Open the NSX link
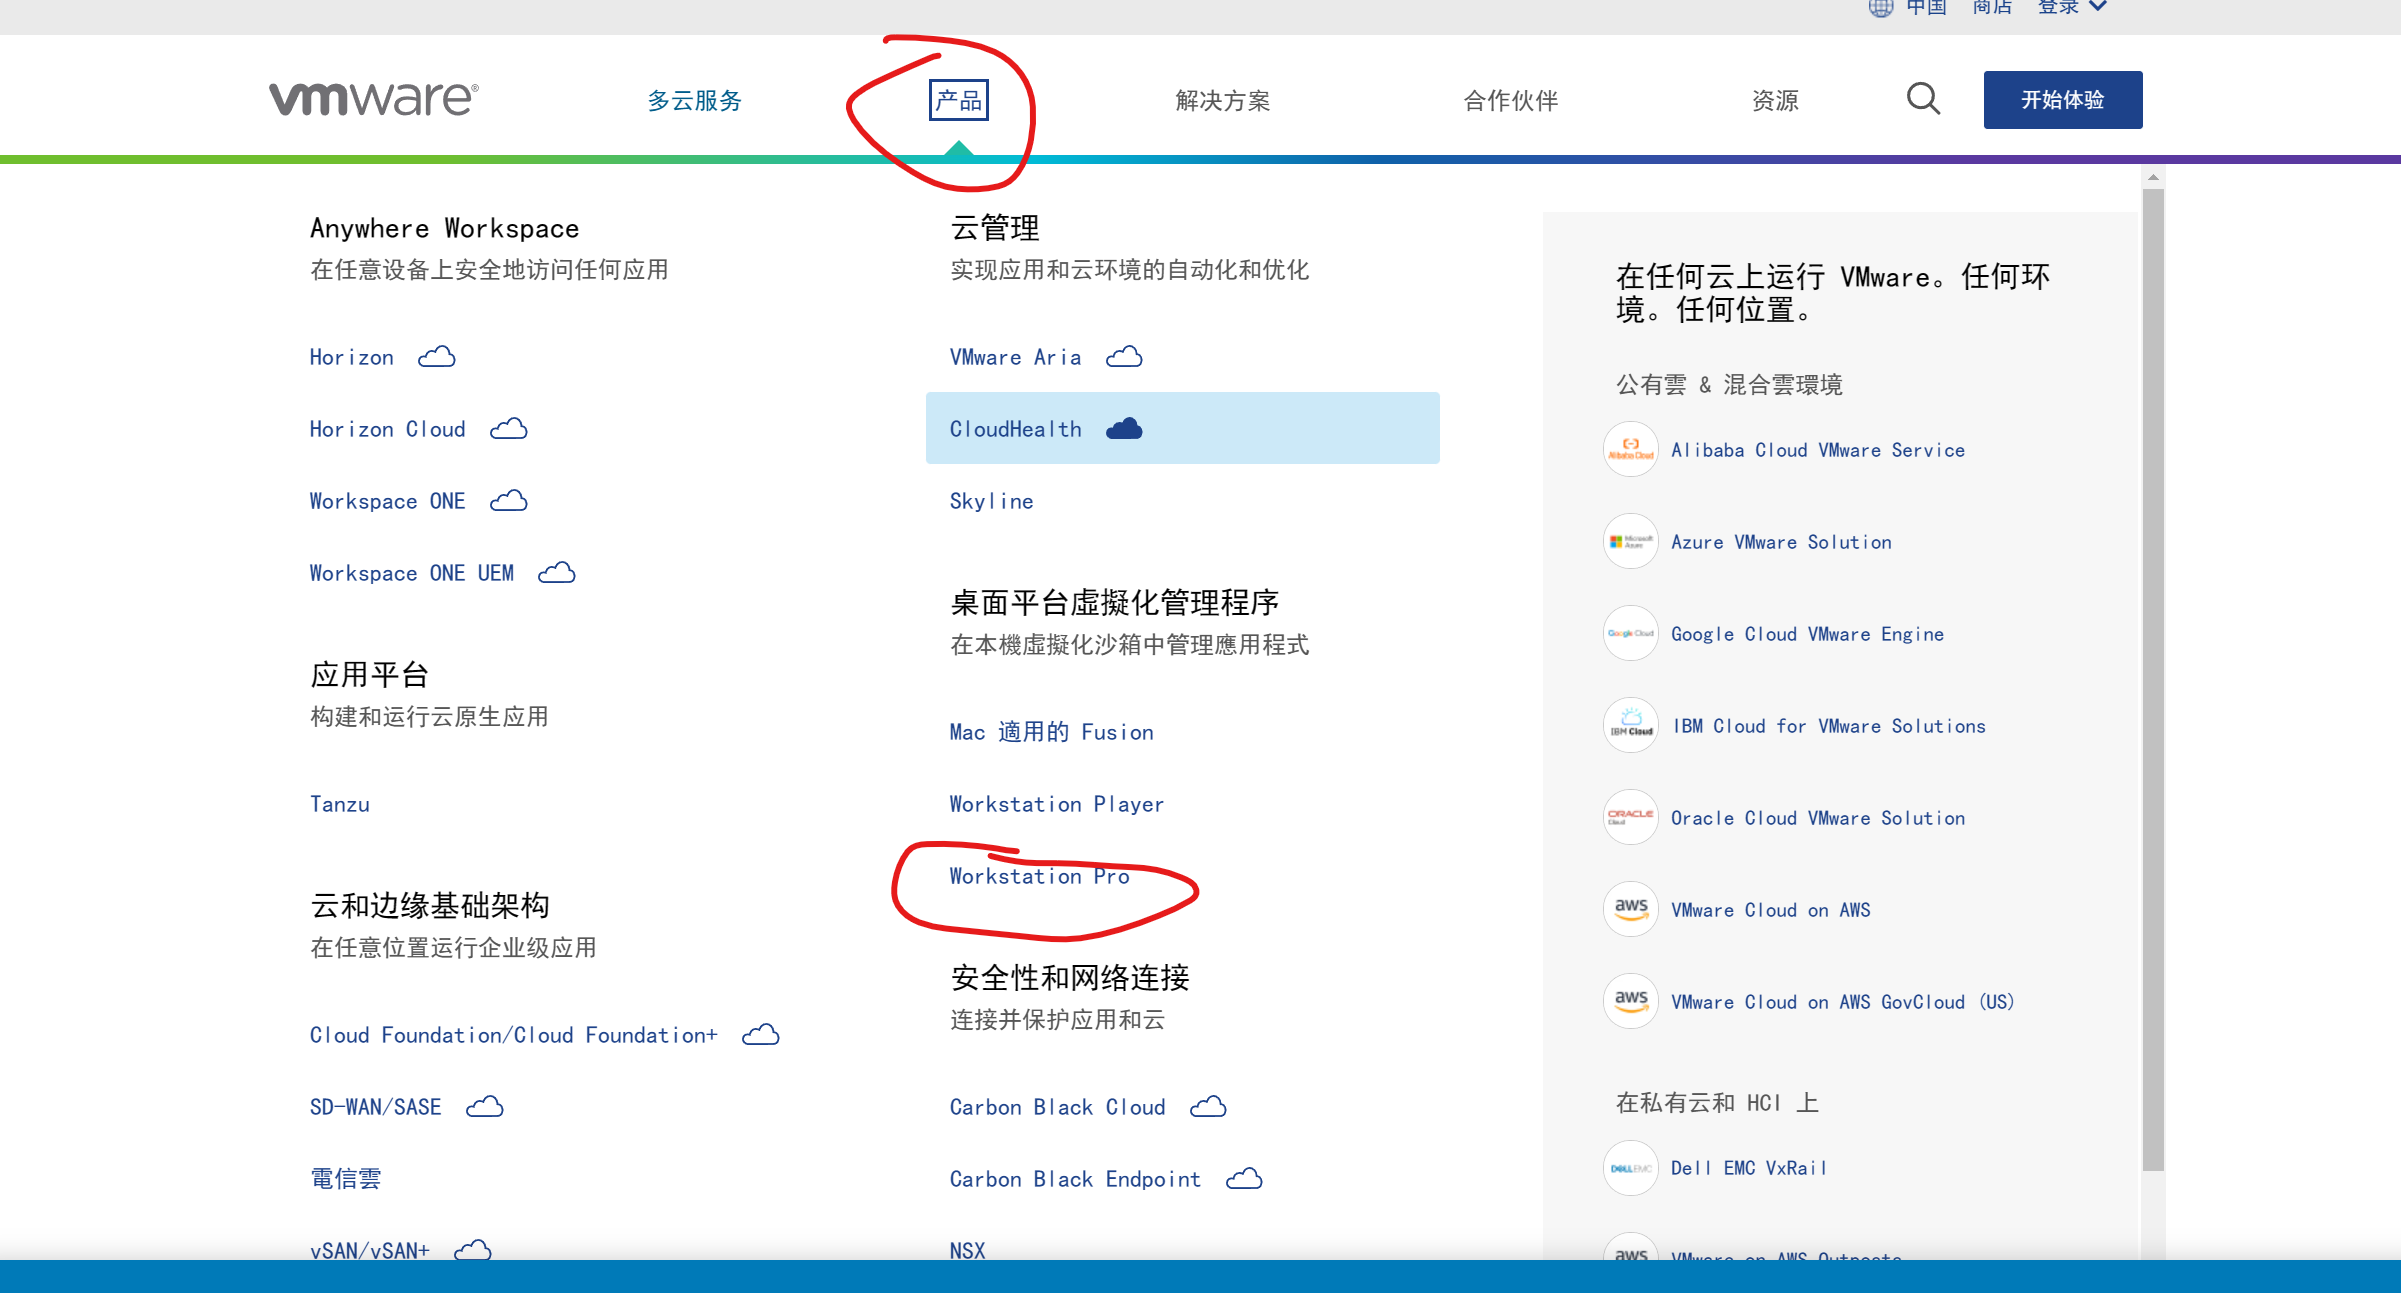2401x1293 pixels. [967, 1250]
